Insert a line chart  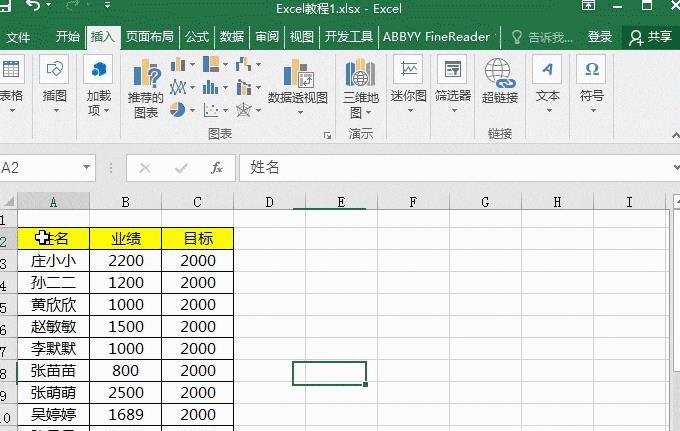tap(178, 87)
